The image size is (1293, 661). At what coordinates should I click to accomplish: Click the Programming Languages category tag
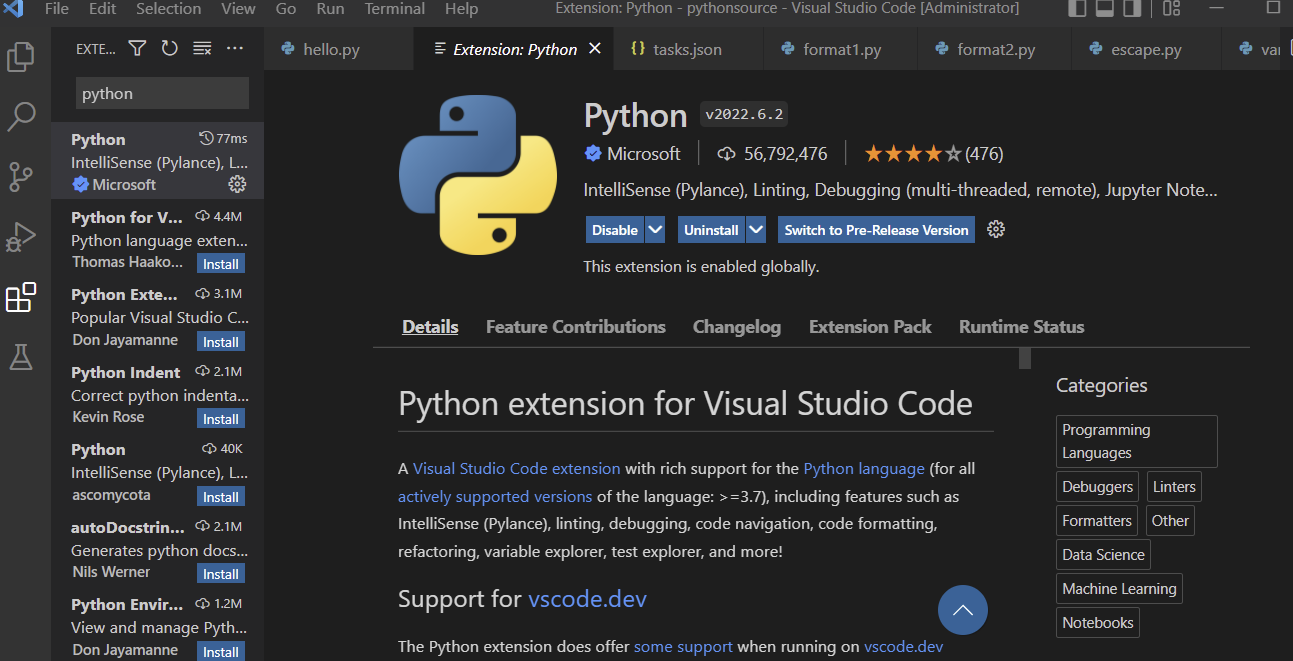pyautogui.click(x=1137, y=441)
